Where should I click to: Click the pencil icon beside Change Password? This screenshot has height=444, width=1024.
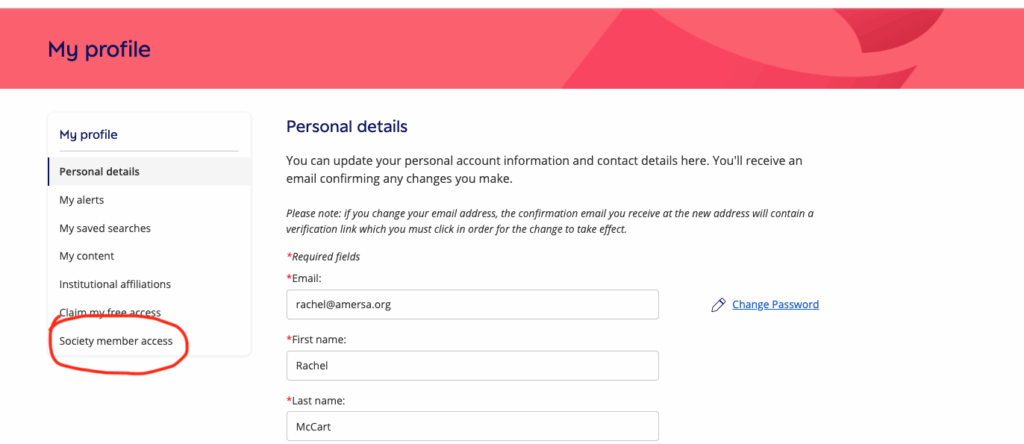click(717, 304)
